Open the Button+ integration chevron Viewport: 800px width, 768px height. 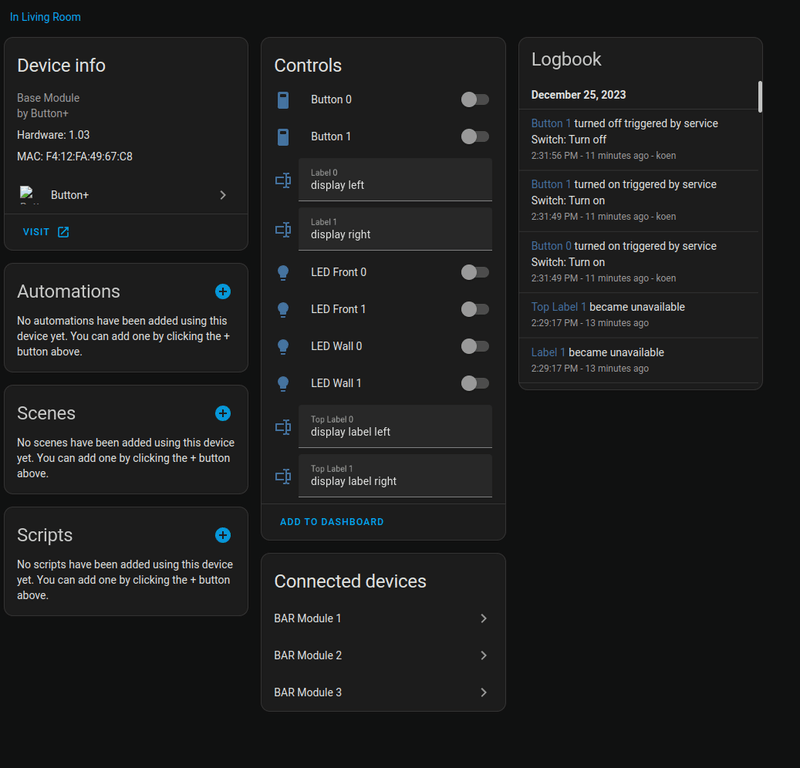(223, 195)
